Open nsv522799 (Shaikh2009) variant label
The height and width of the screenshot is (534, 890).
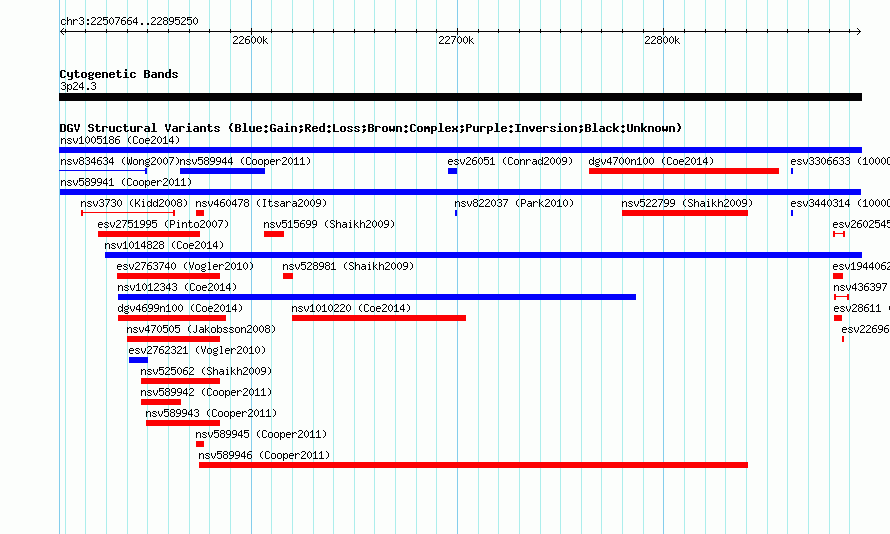[x=687, y=203]
